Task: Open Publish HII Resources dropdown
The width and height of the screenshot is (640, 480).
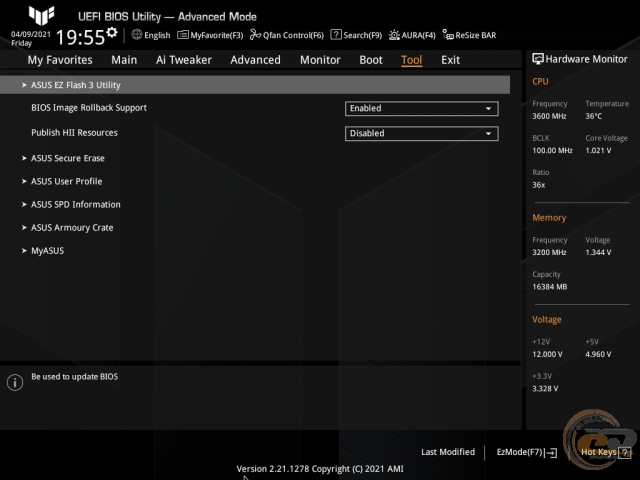Action: (422, 133)
